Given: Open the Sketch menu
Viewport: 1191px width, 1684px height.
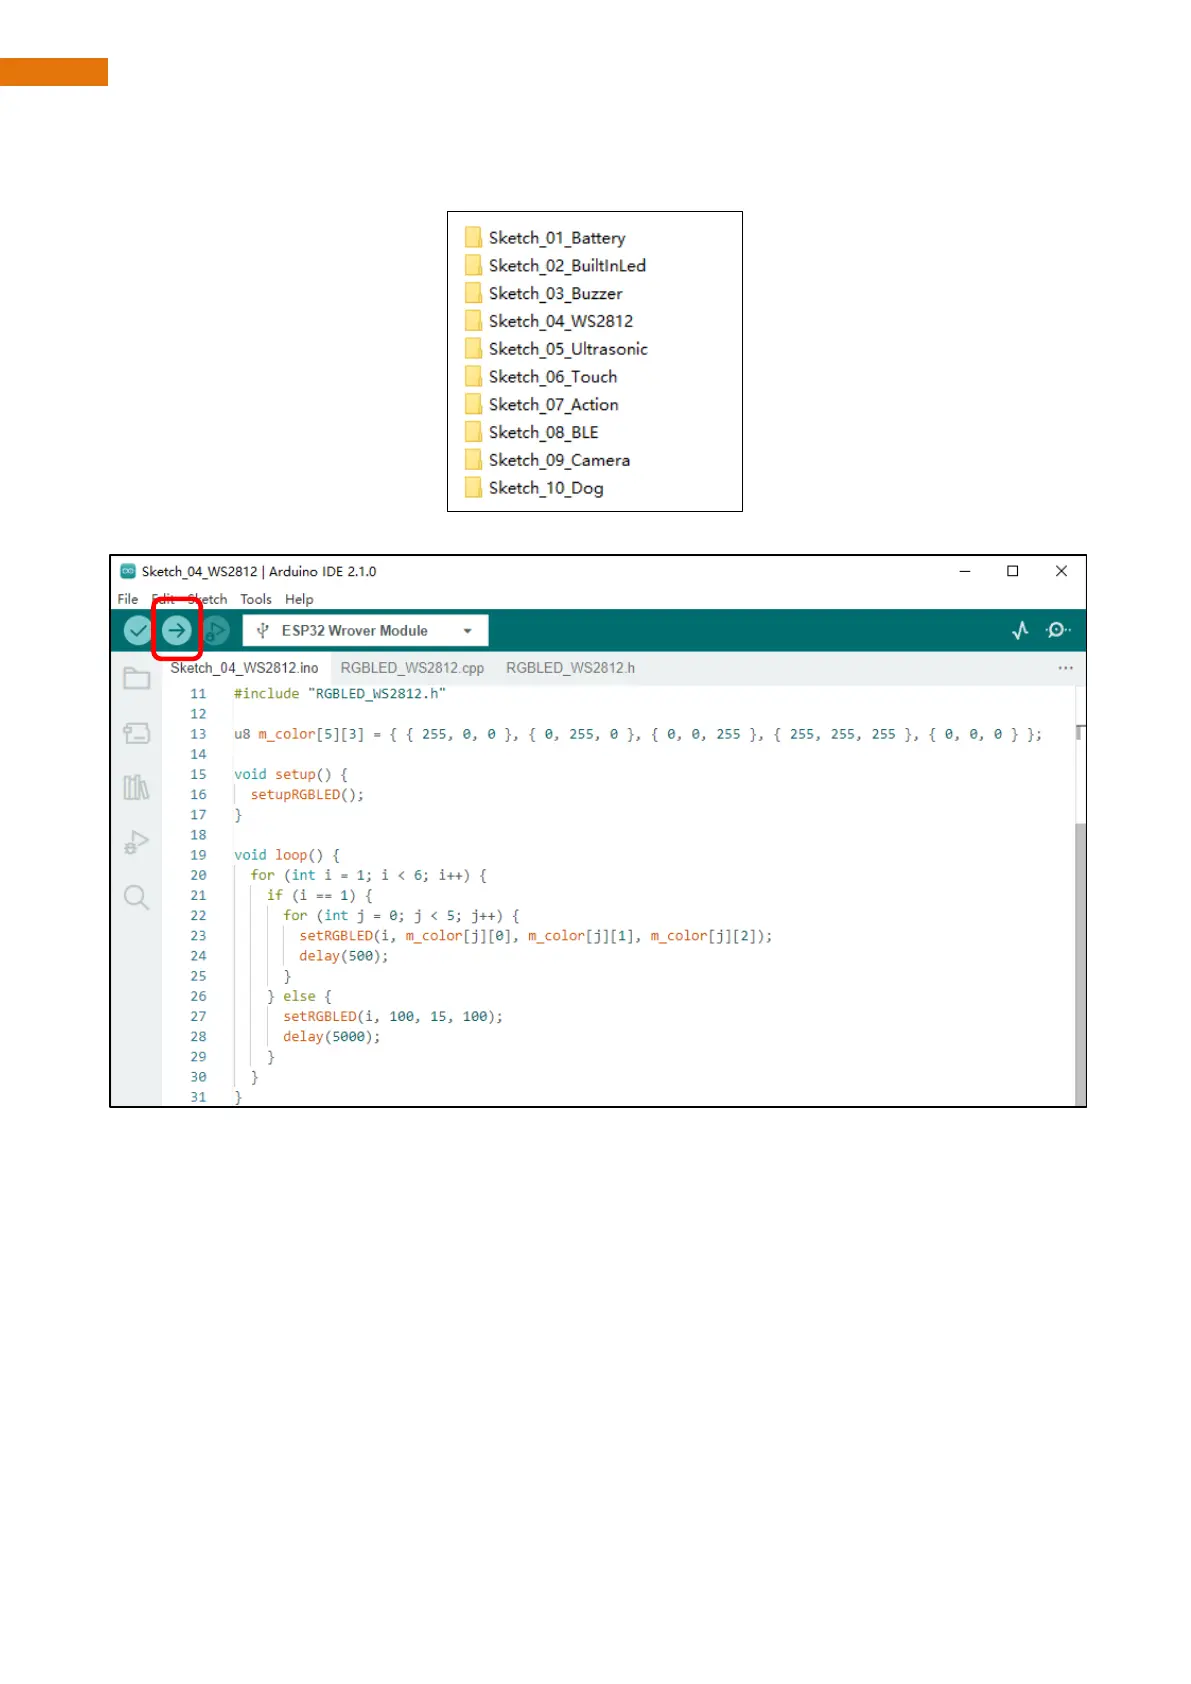Looking at the screenshot, I should 207,599.
